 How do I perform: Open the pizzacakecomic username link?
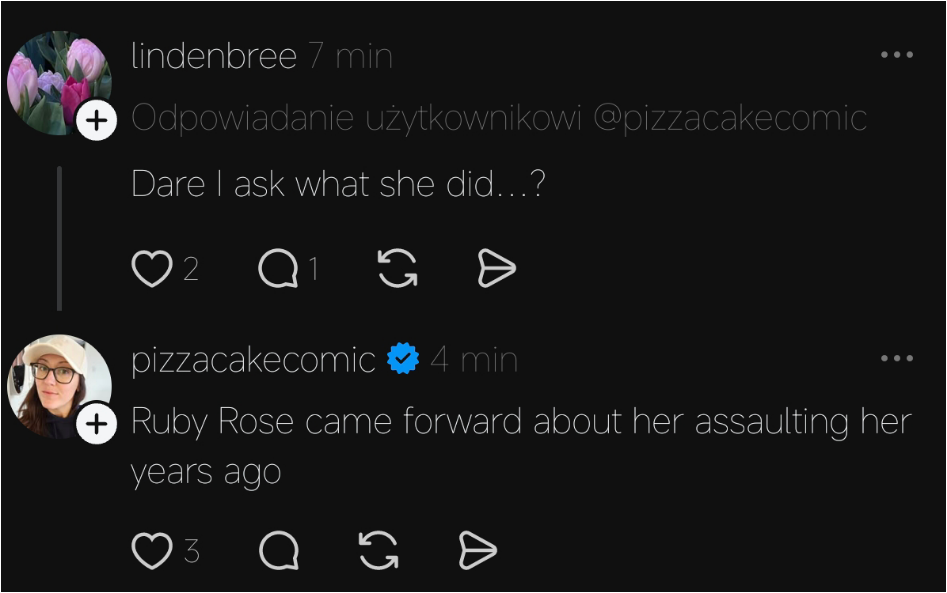click(x=254, y=361)
